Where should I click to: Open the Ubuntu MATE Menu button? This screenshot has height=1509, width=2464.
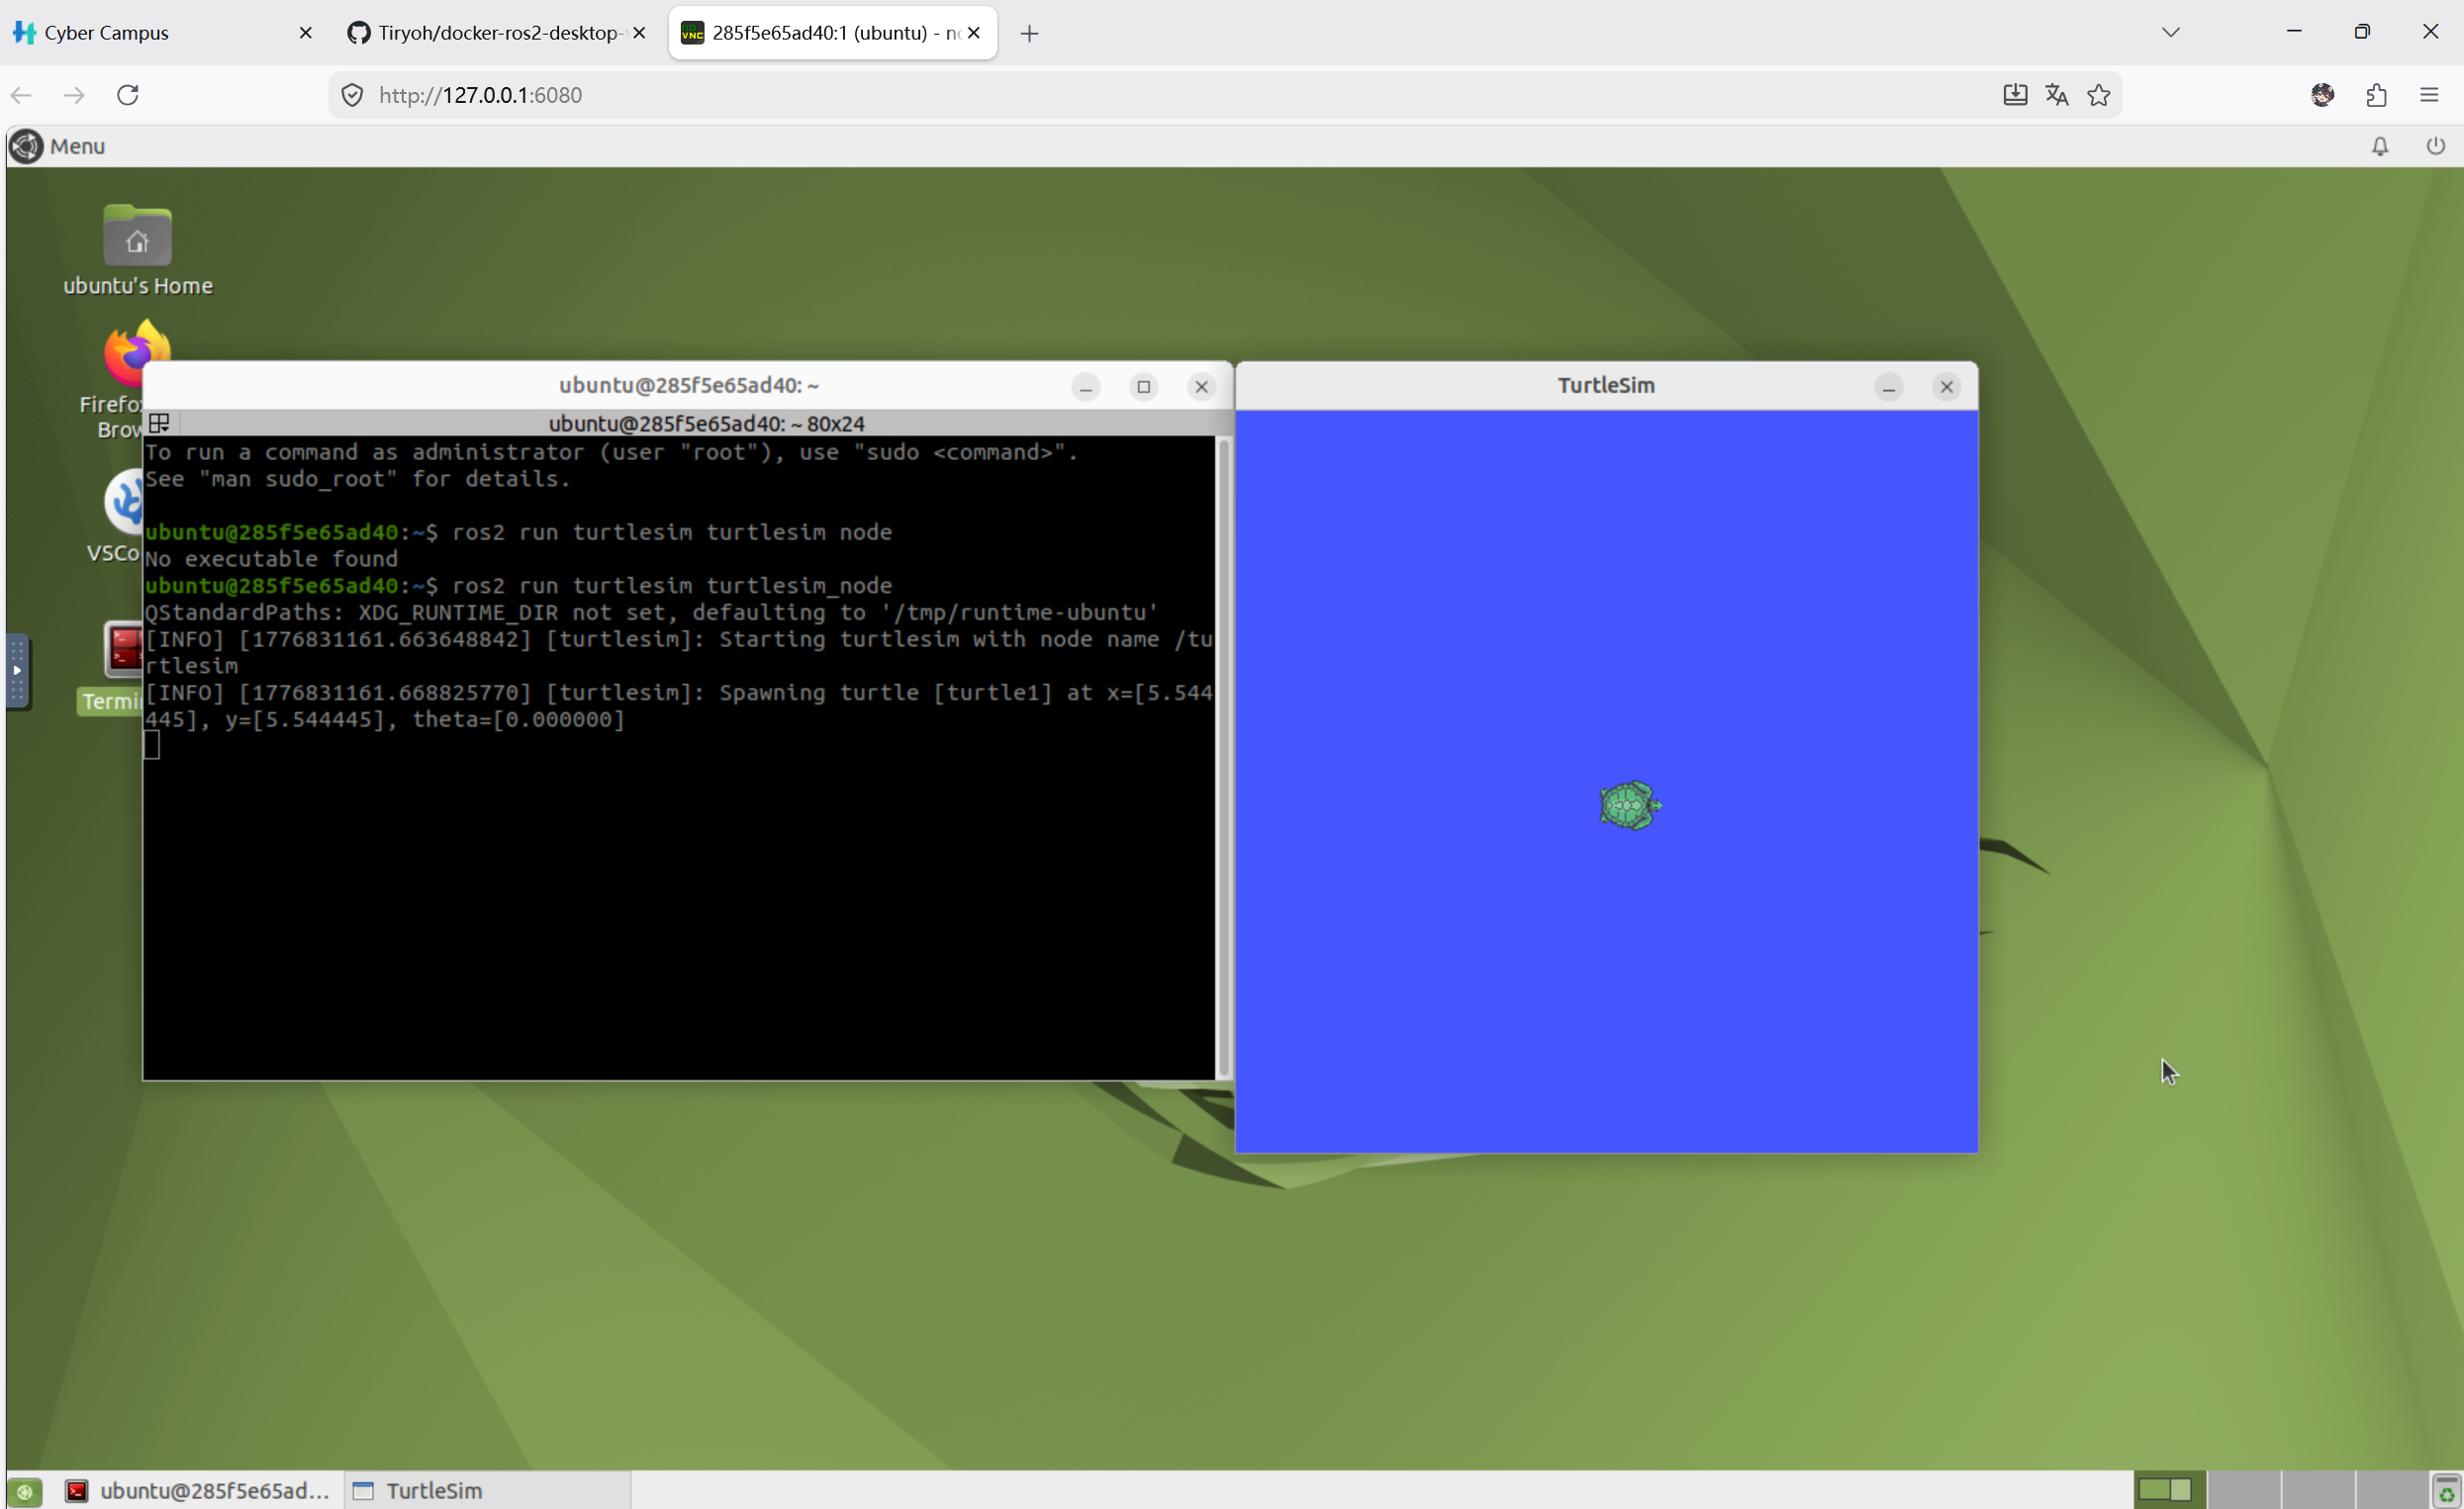click(x=57, y=146)
